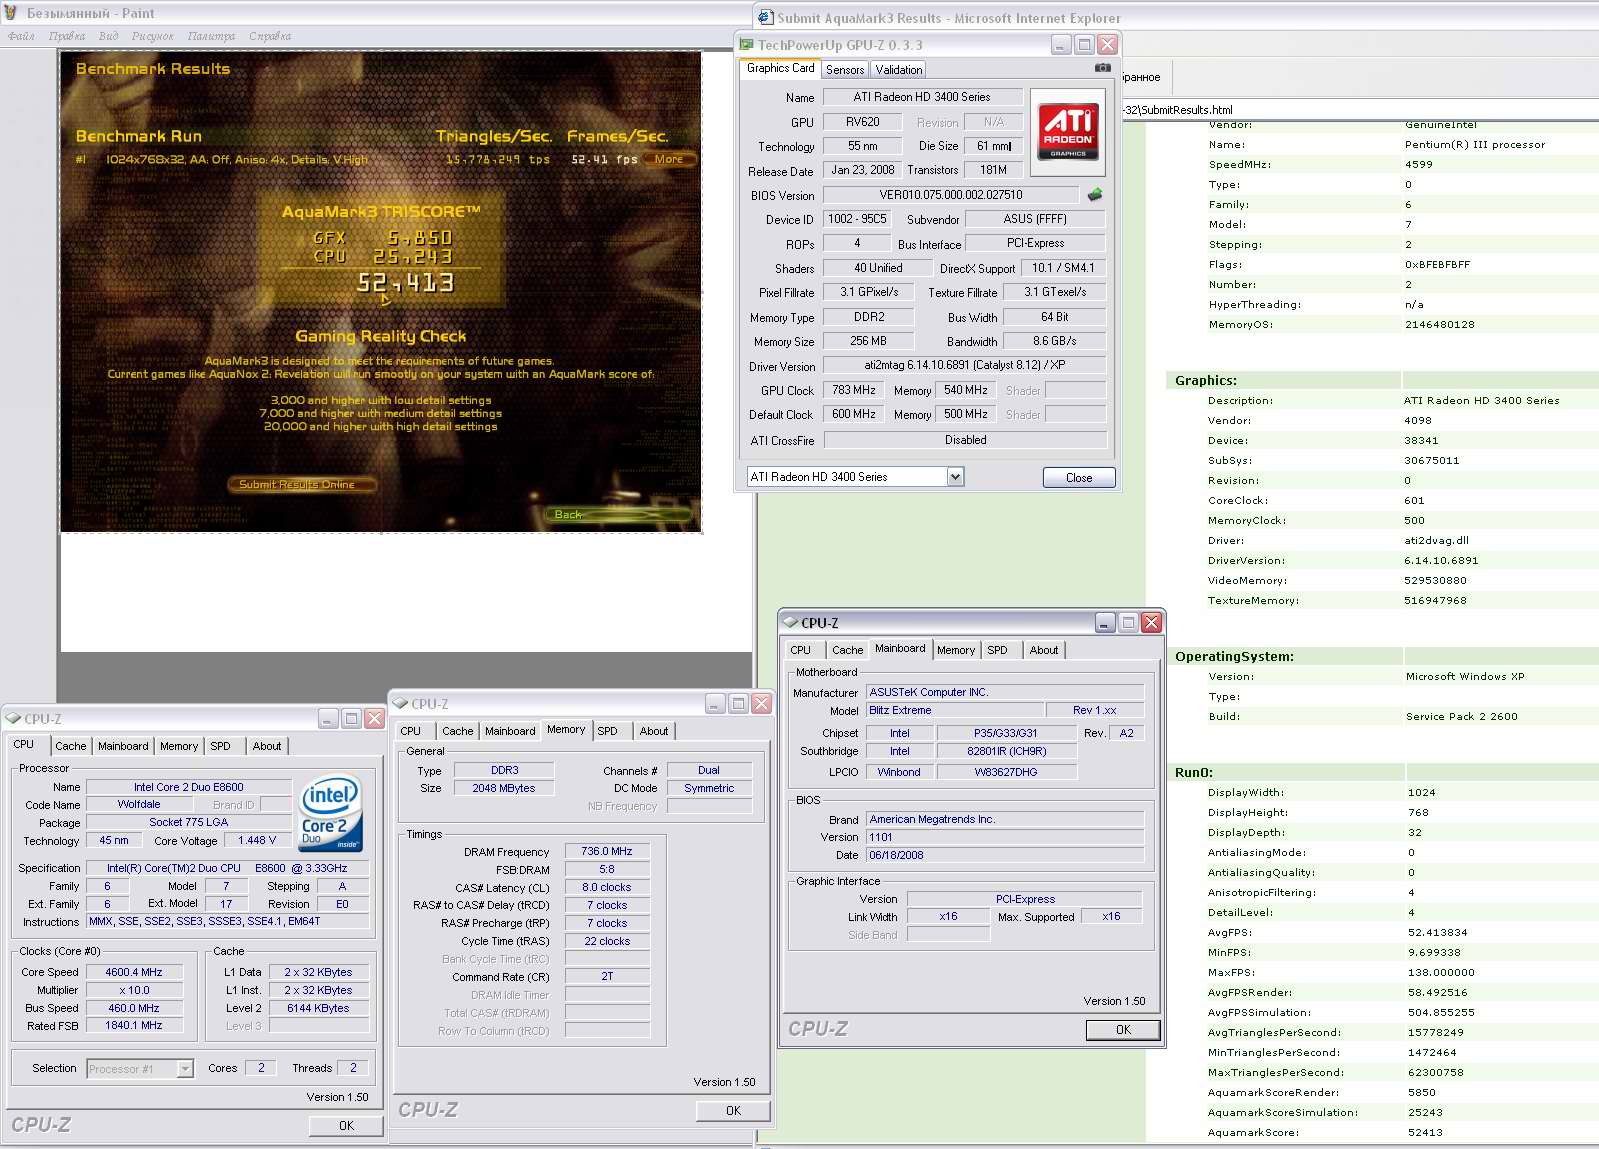Click the ATI CrossFire Disabled field
The width and height of the screenshot is (1599, 1149).
[965, 440]
